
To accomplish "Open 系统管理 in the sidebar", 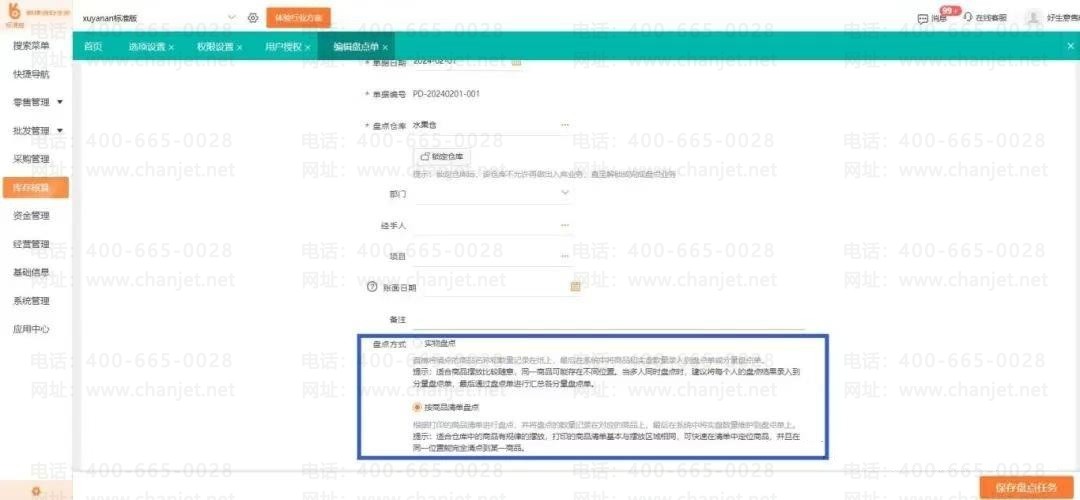I will pos(32,300).
